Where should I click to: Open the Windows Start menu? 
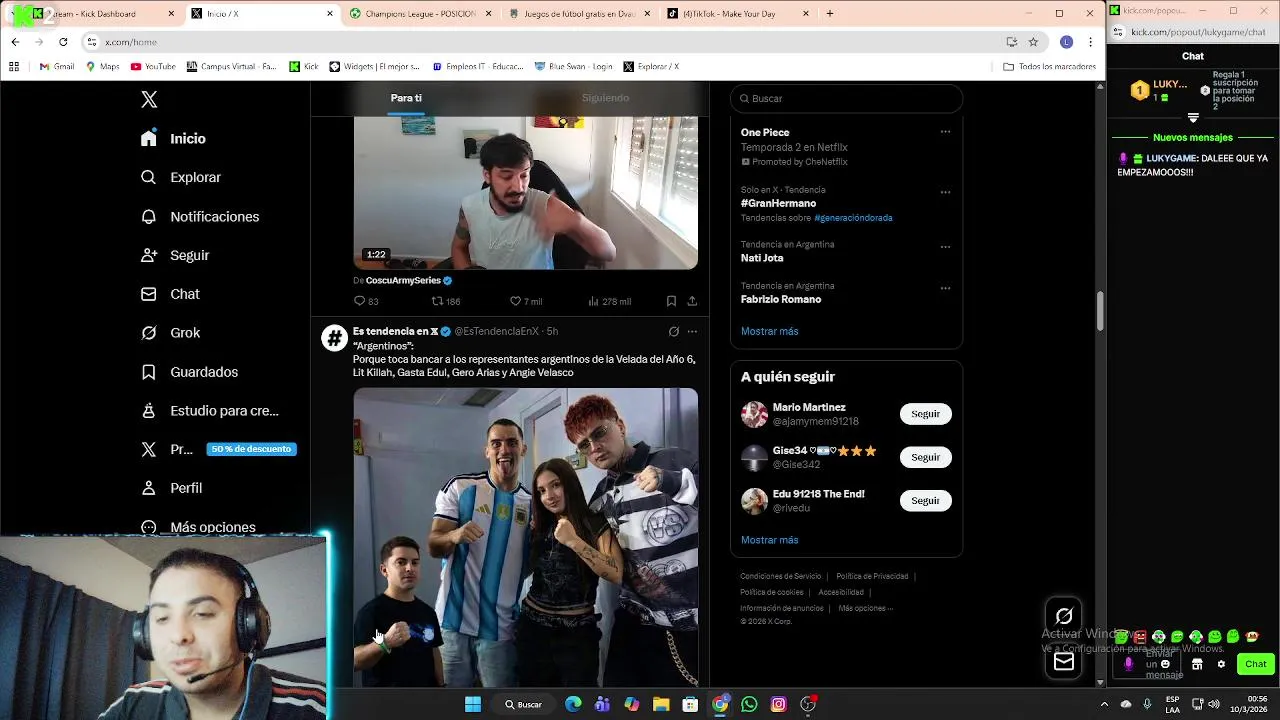pos(473,704)
